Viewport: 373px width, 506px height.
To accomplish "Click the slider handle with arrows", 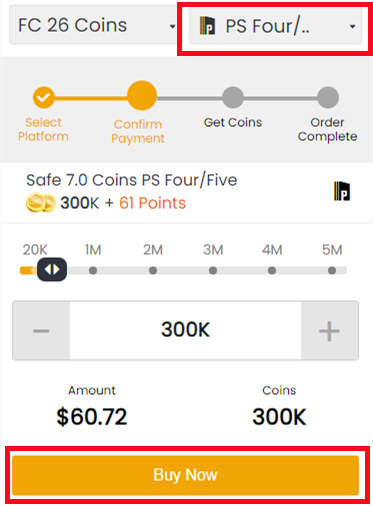I will click(52, 269).
